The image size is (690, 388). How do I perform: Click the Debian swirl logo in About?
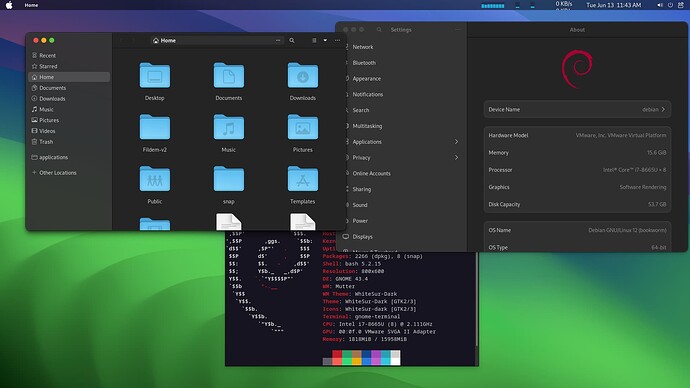click(x=577, y=69)
